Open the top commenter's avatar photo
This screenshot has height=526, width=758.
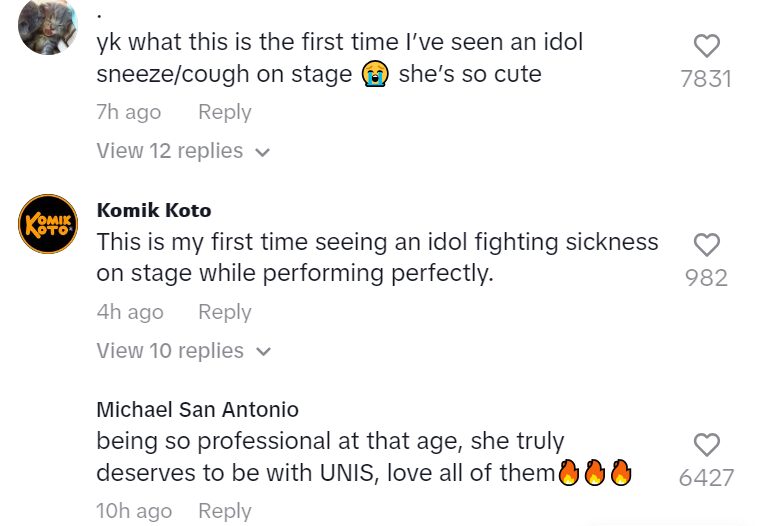point(48,27)
